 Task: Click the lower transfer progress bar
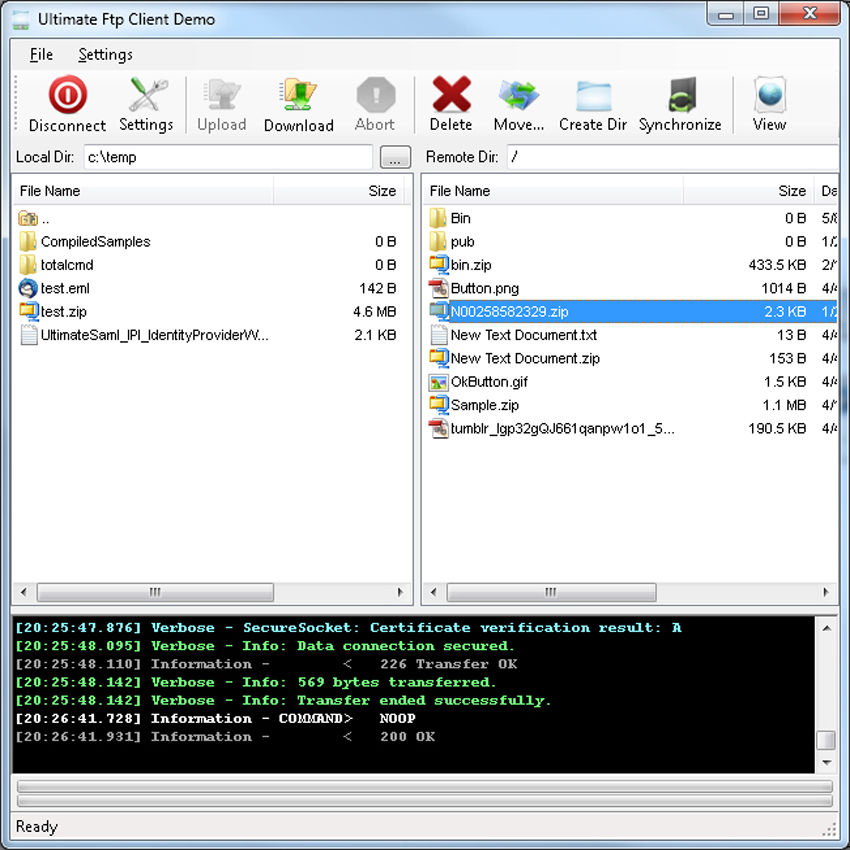pos(424,801)
